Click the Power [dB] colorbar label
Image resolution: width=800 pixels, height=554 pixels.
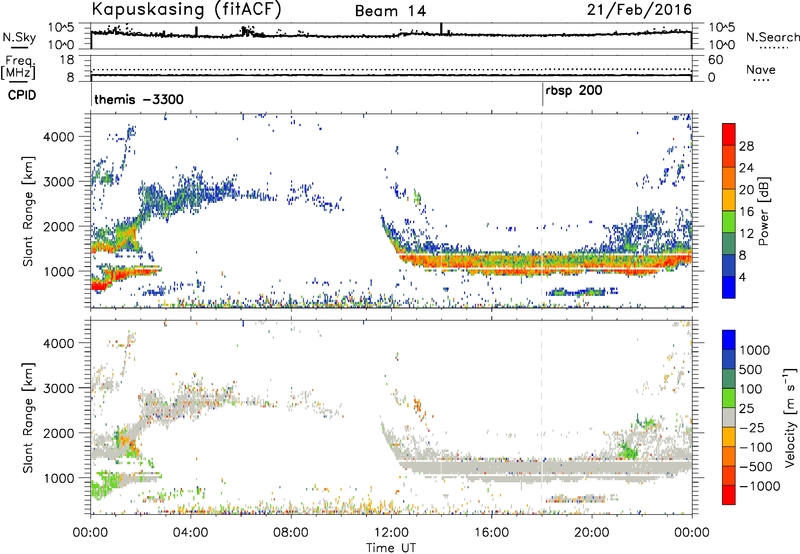click(763, 211)
